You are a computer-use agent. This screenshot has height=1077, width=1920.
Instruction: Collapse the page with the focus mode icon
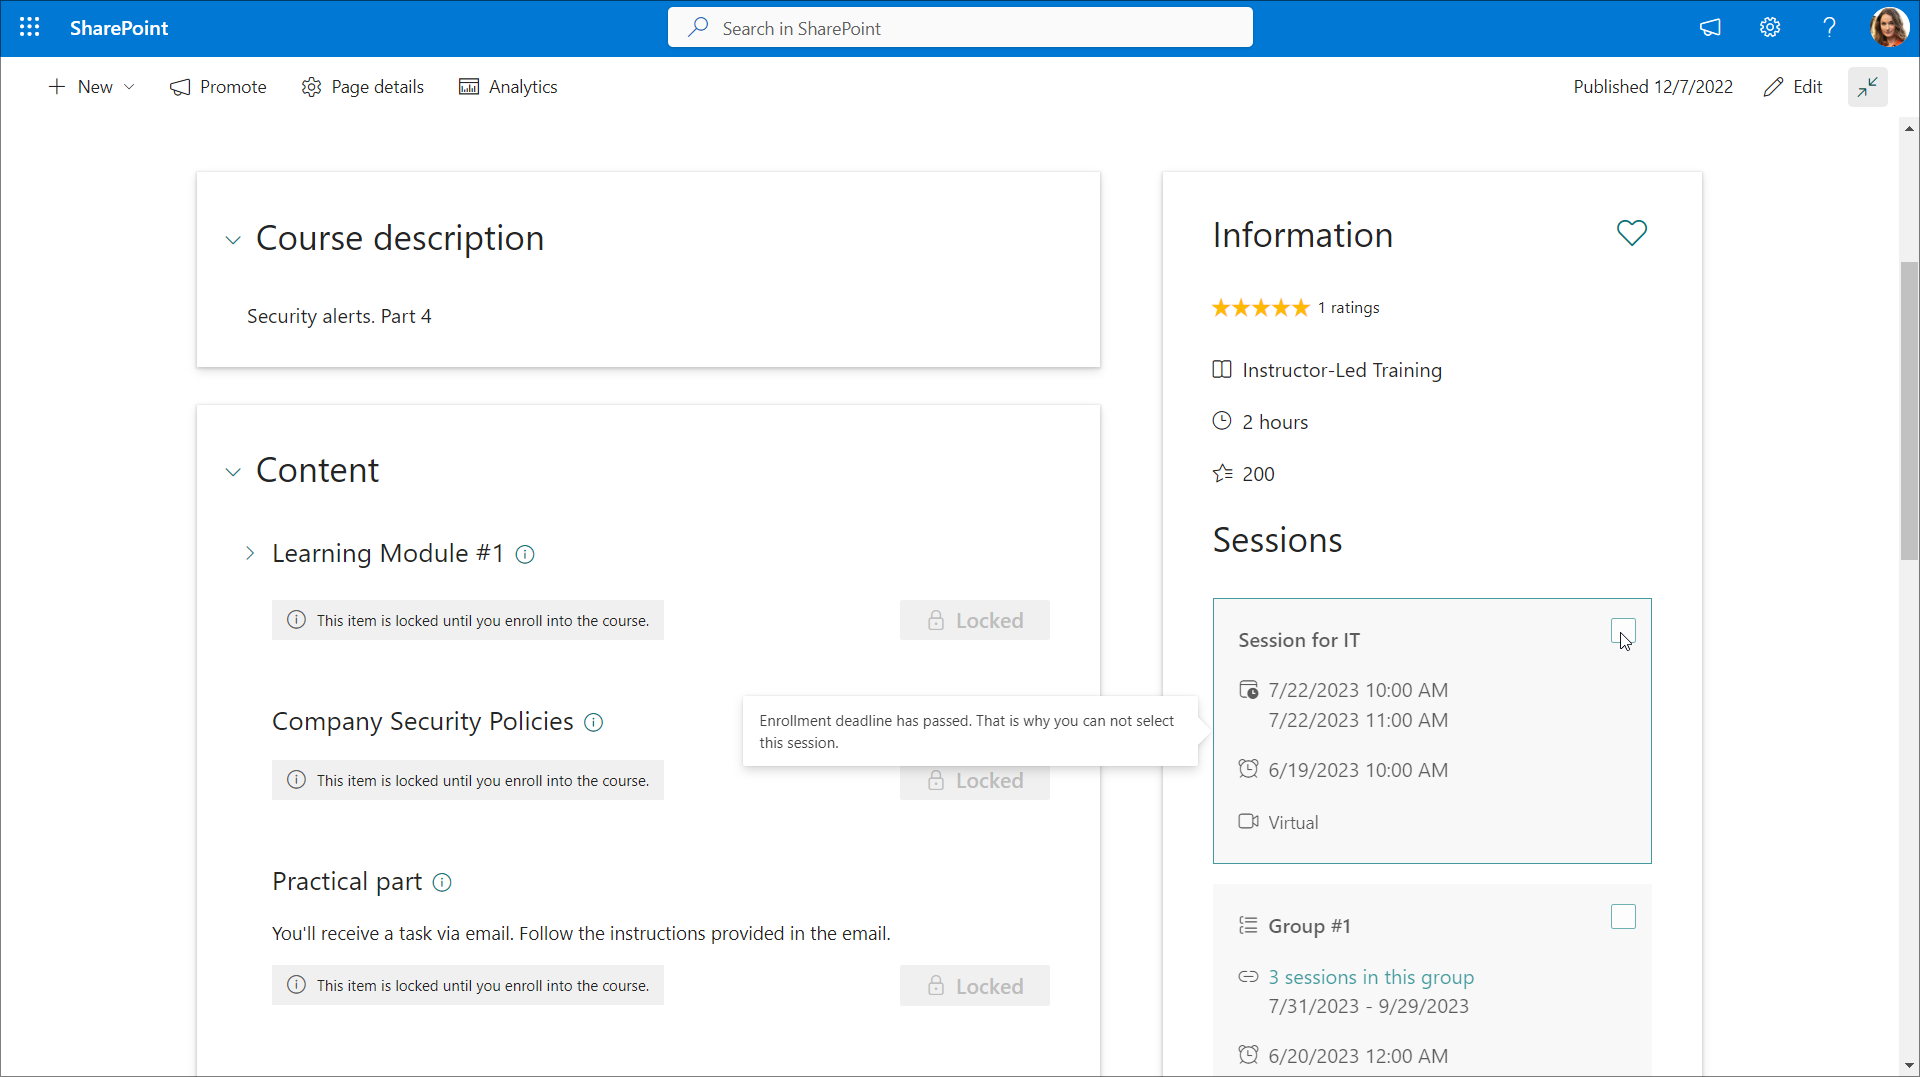1867,87
